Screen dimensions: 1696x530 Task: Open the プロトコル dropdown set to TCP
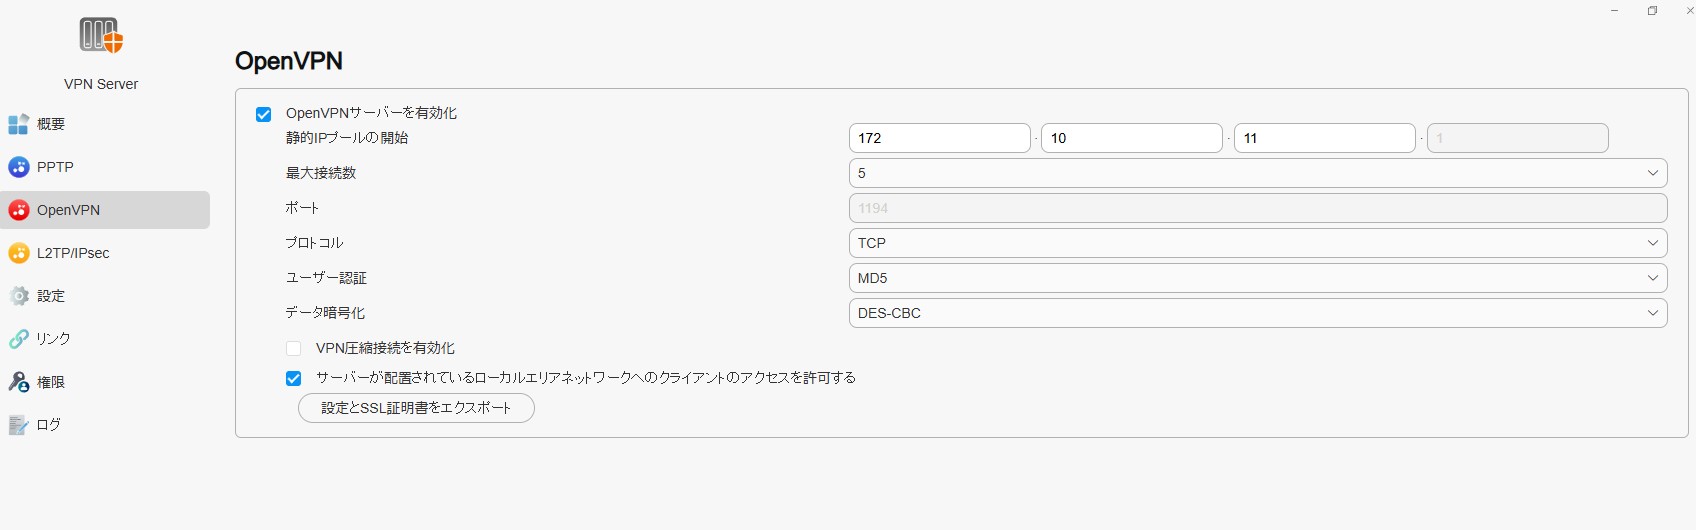(x=1257, y=243)
